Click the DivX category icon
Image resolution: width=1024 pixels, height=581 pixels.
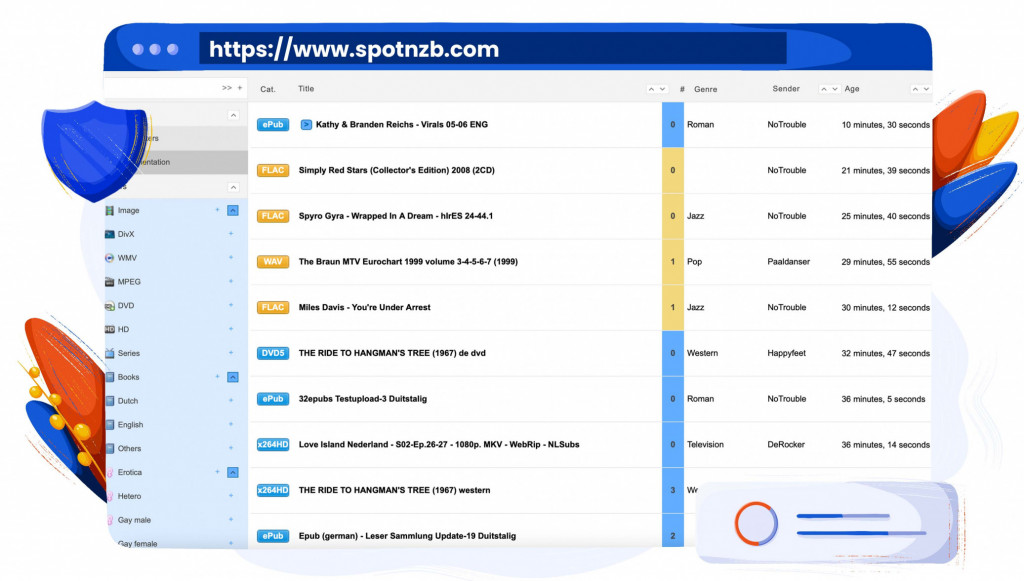point(110,234)
